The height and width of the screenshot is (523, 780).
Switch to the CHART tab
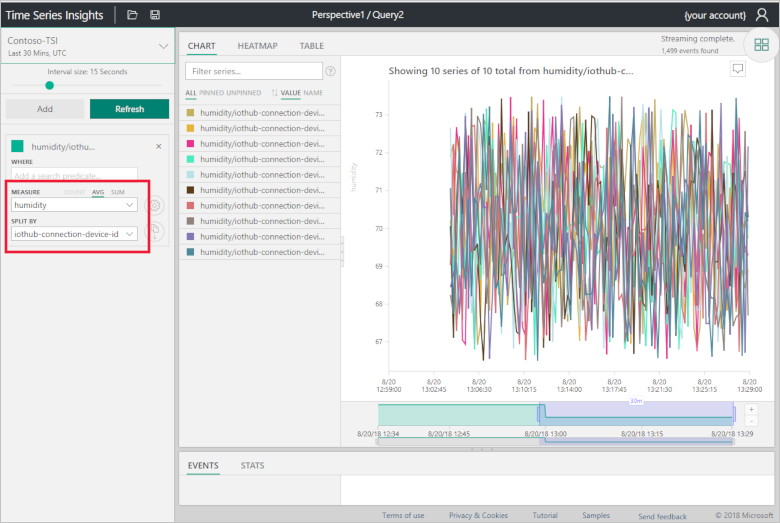click(201, 46)
